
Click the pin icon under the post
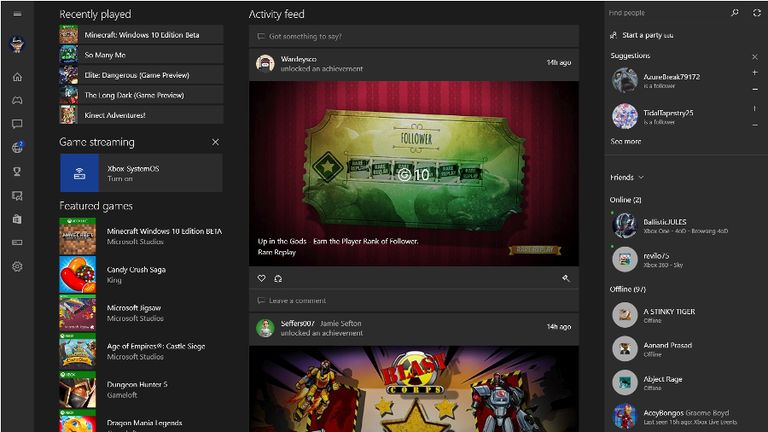click(566, 278)
